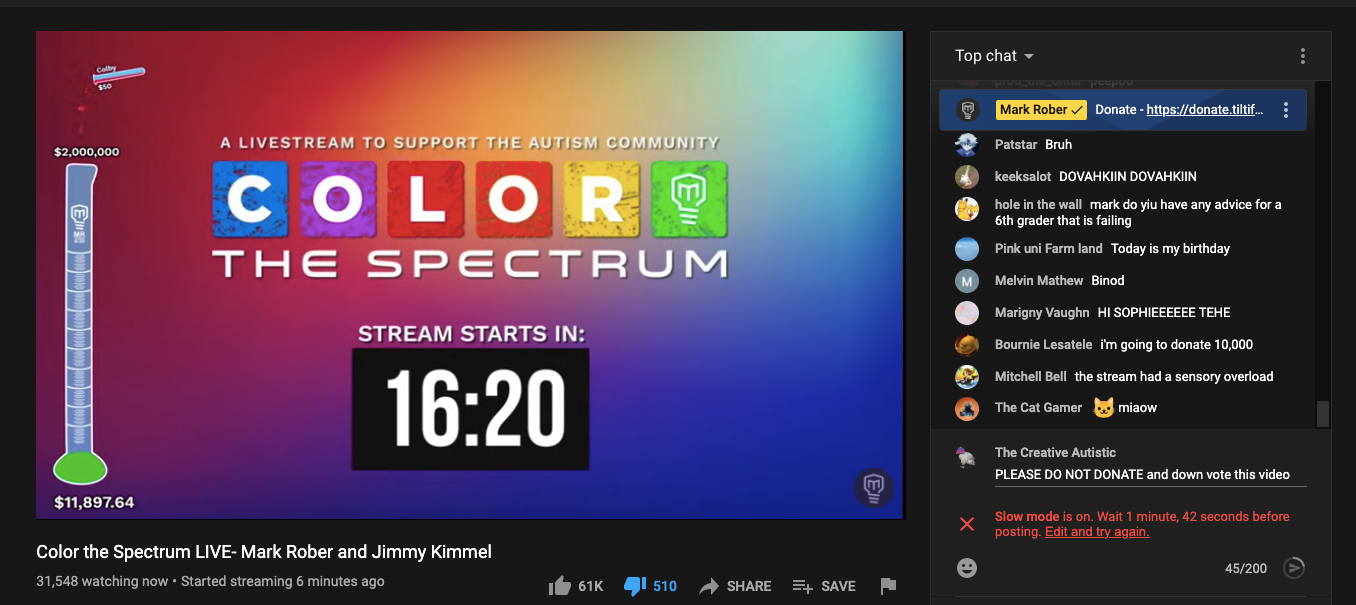
Task: Click The Cat Gamer's profile avatar
Action: (x=966, y=408)
